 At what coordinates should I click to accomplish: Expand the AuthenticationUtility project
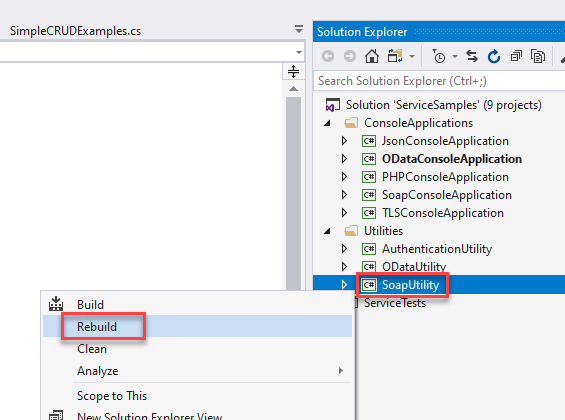344,249
